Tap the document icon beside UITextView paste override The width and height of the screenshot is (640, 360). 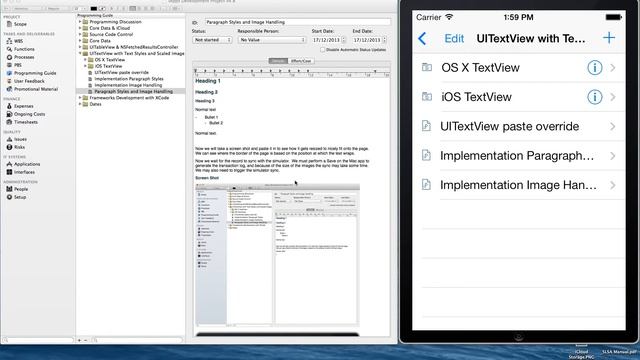pos(426,126)
